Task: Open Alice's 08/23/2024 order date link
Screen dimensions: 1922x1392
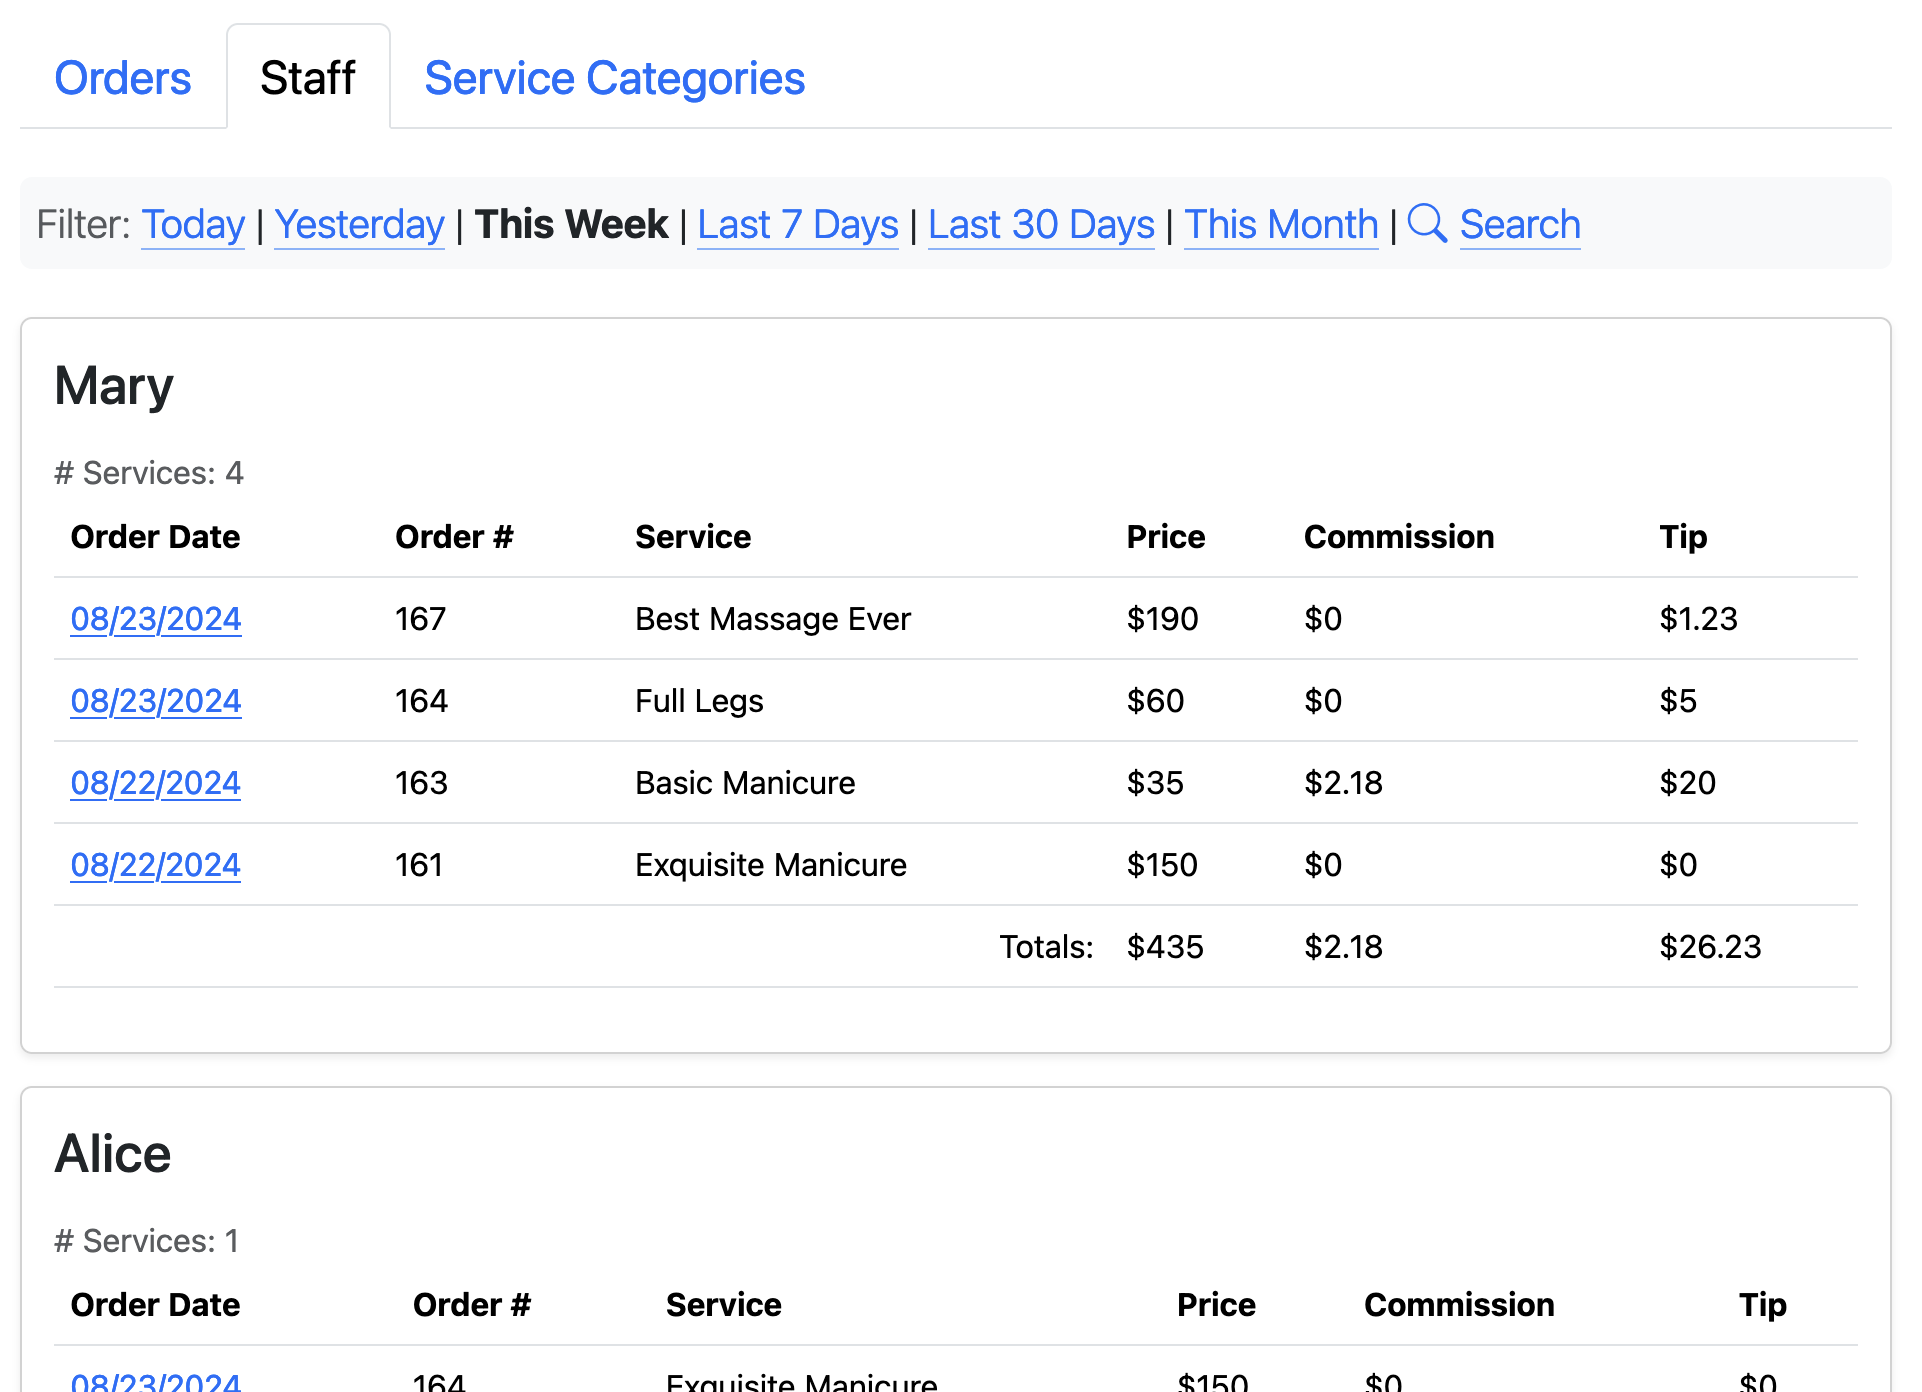Action: [x=156, y=1381]
